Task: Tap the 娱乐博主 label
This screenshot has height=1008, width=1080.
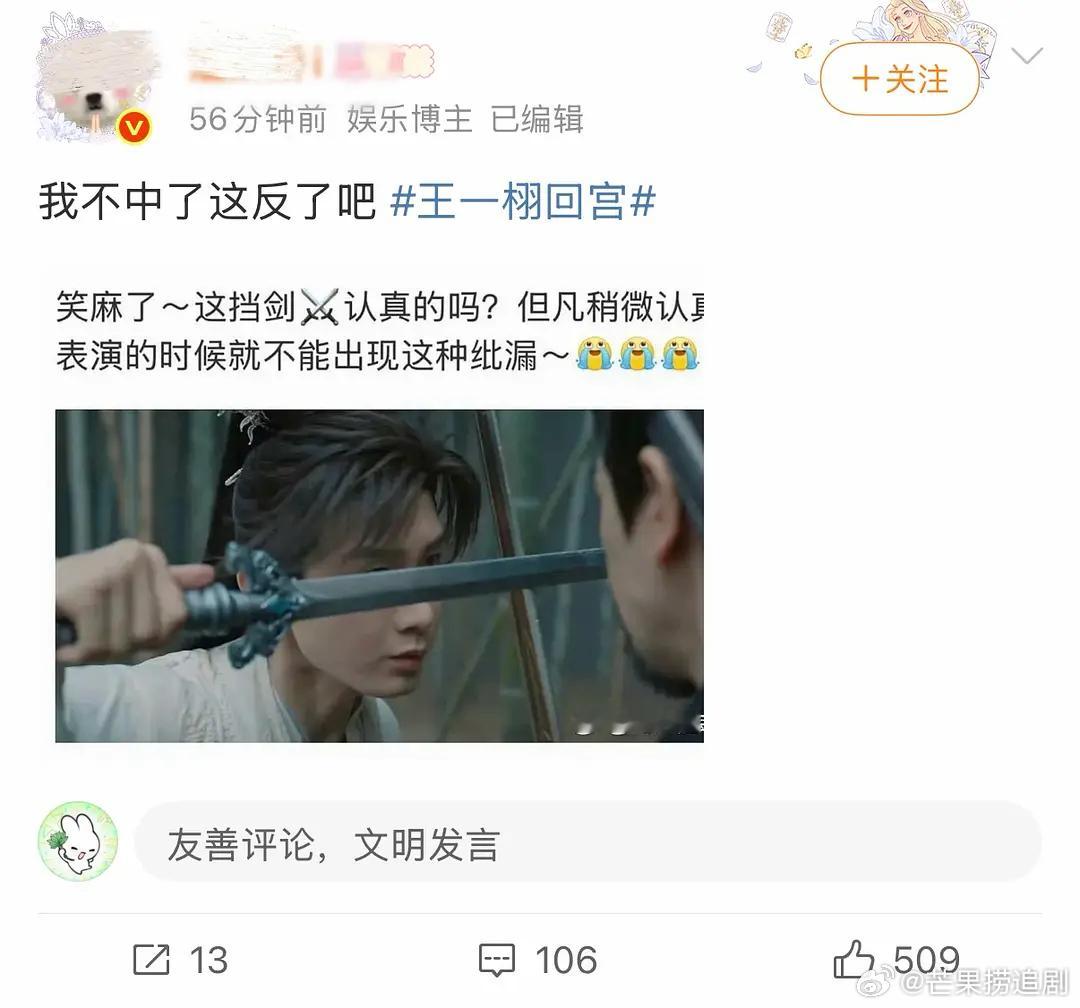Action: click(x=409, y=119)
